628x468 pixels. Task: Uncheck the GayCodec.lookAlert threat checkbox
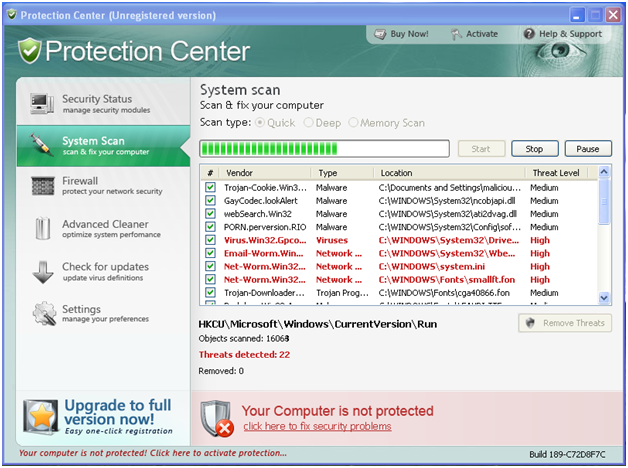pos(210,201)
